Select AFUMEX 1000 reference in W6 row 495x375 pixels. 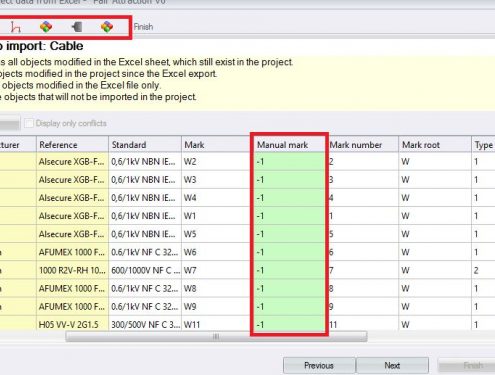72,252
